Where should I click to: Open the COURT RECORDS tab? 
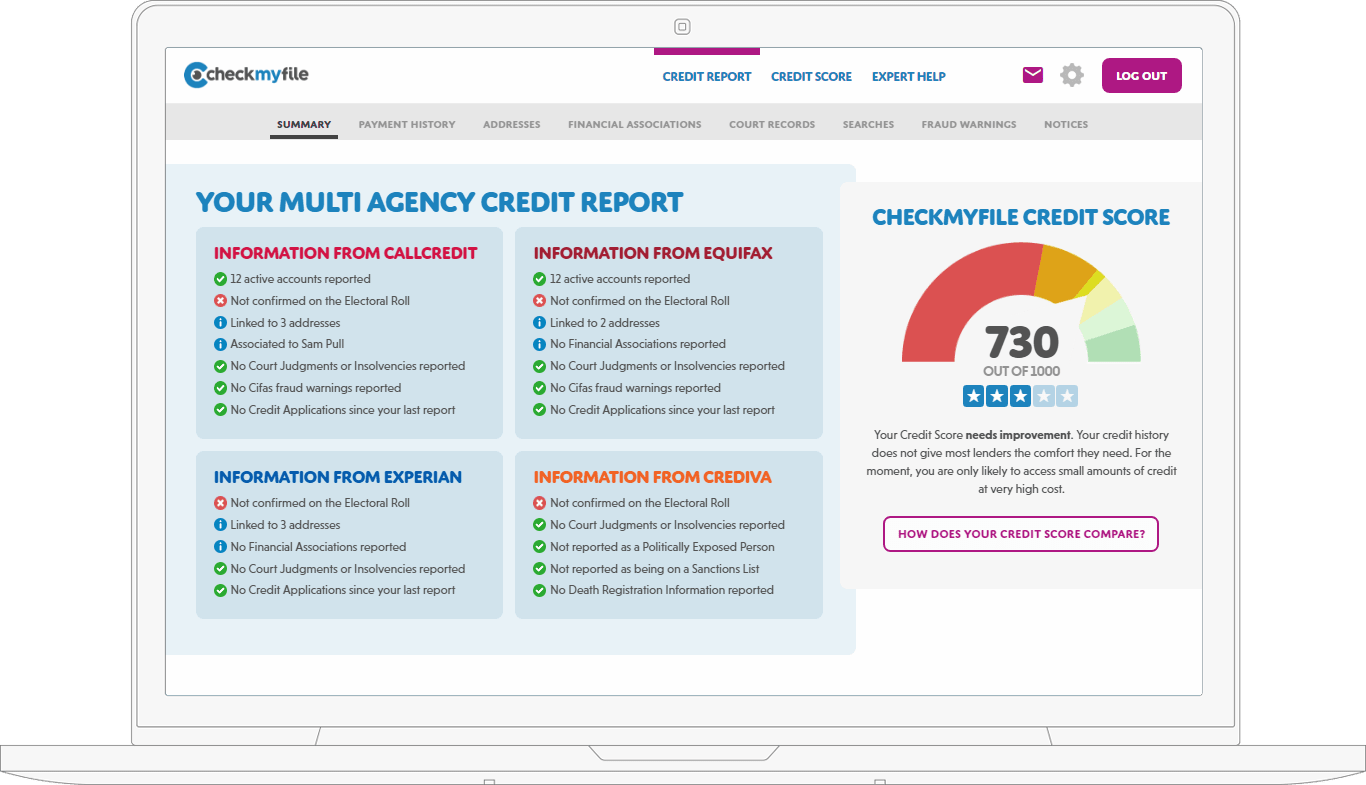coord(772,125)
